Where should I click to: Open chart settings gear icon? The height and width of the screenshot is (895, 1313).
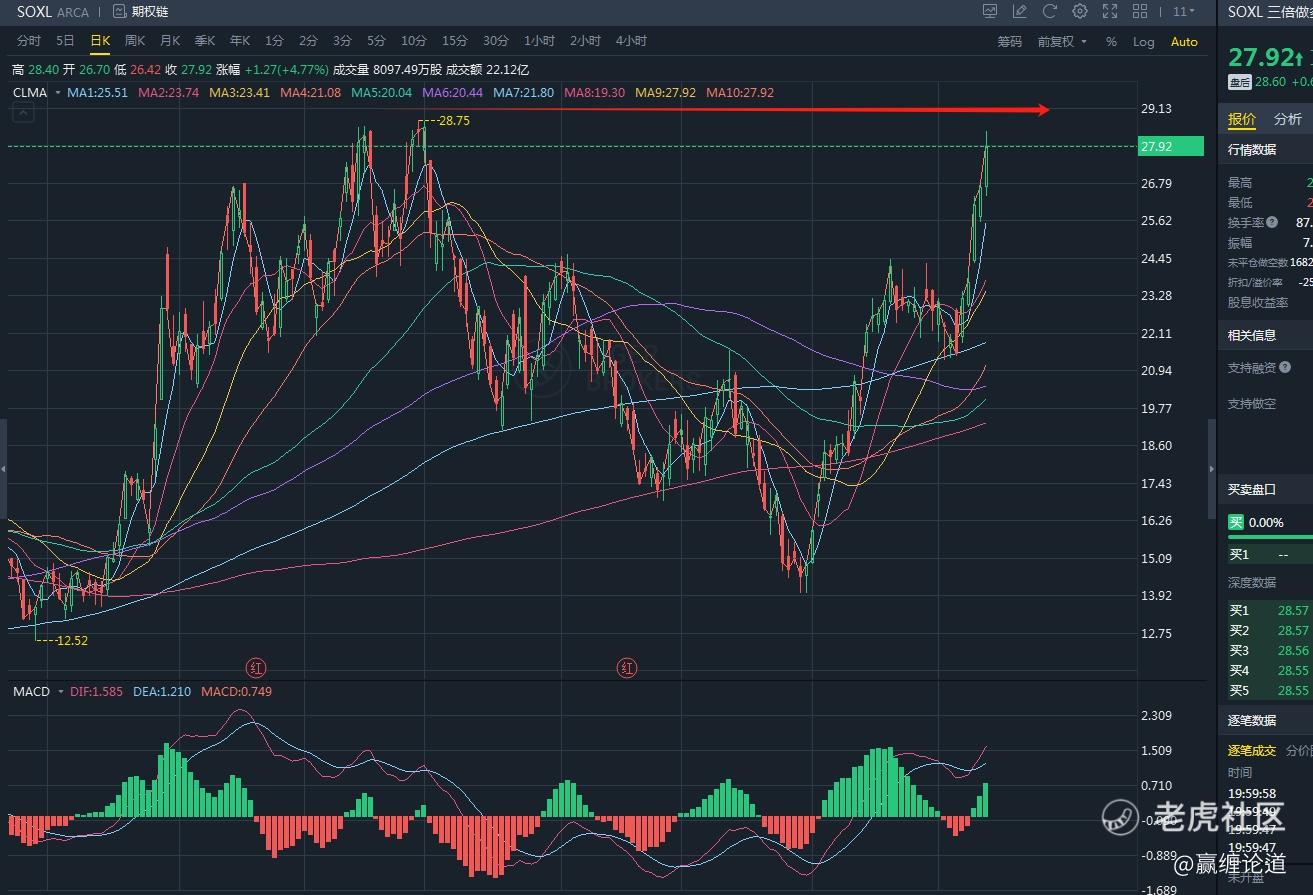point(1080,12)
